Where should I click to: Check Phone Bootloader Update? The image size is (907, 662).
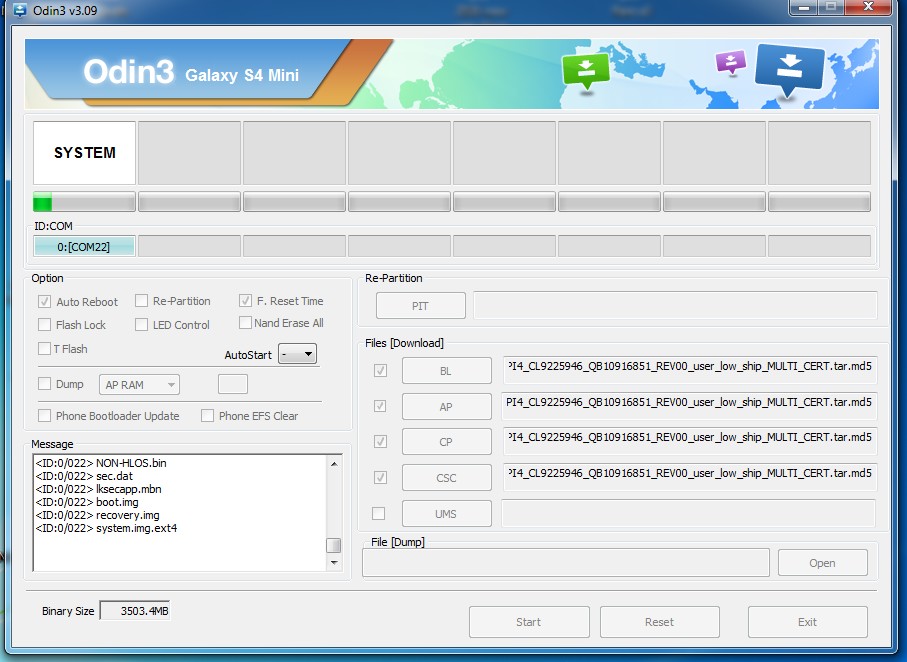coord(44,415)
